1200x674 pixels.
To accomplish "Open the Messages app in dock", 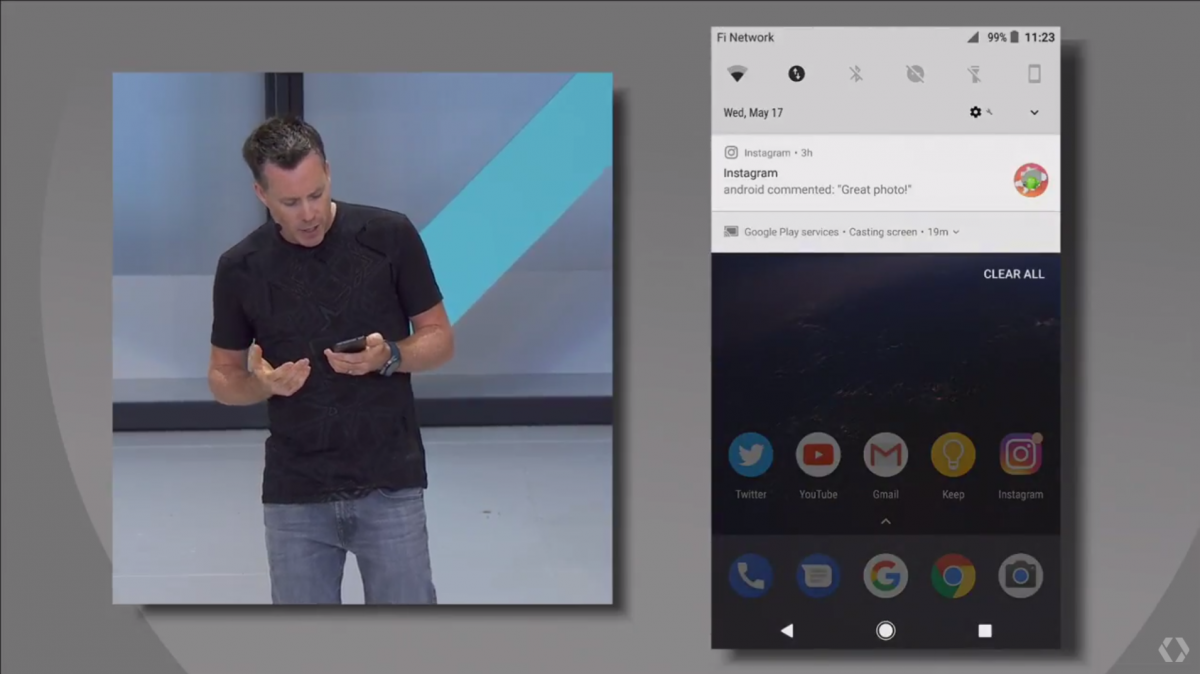I will pyautogui.click(x=818, y=576).
